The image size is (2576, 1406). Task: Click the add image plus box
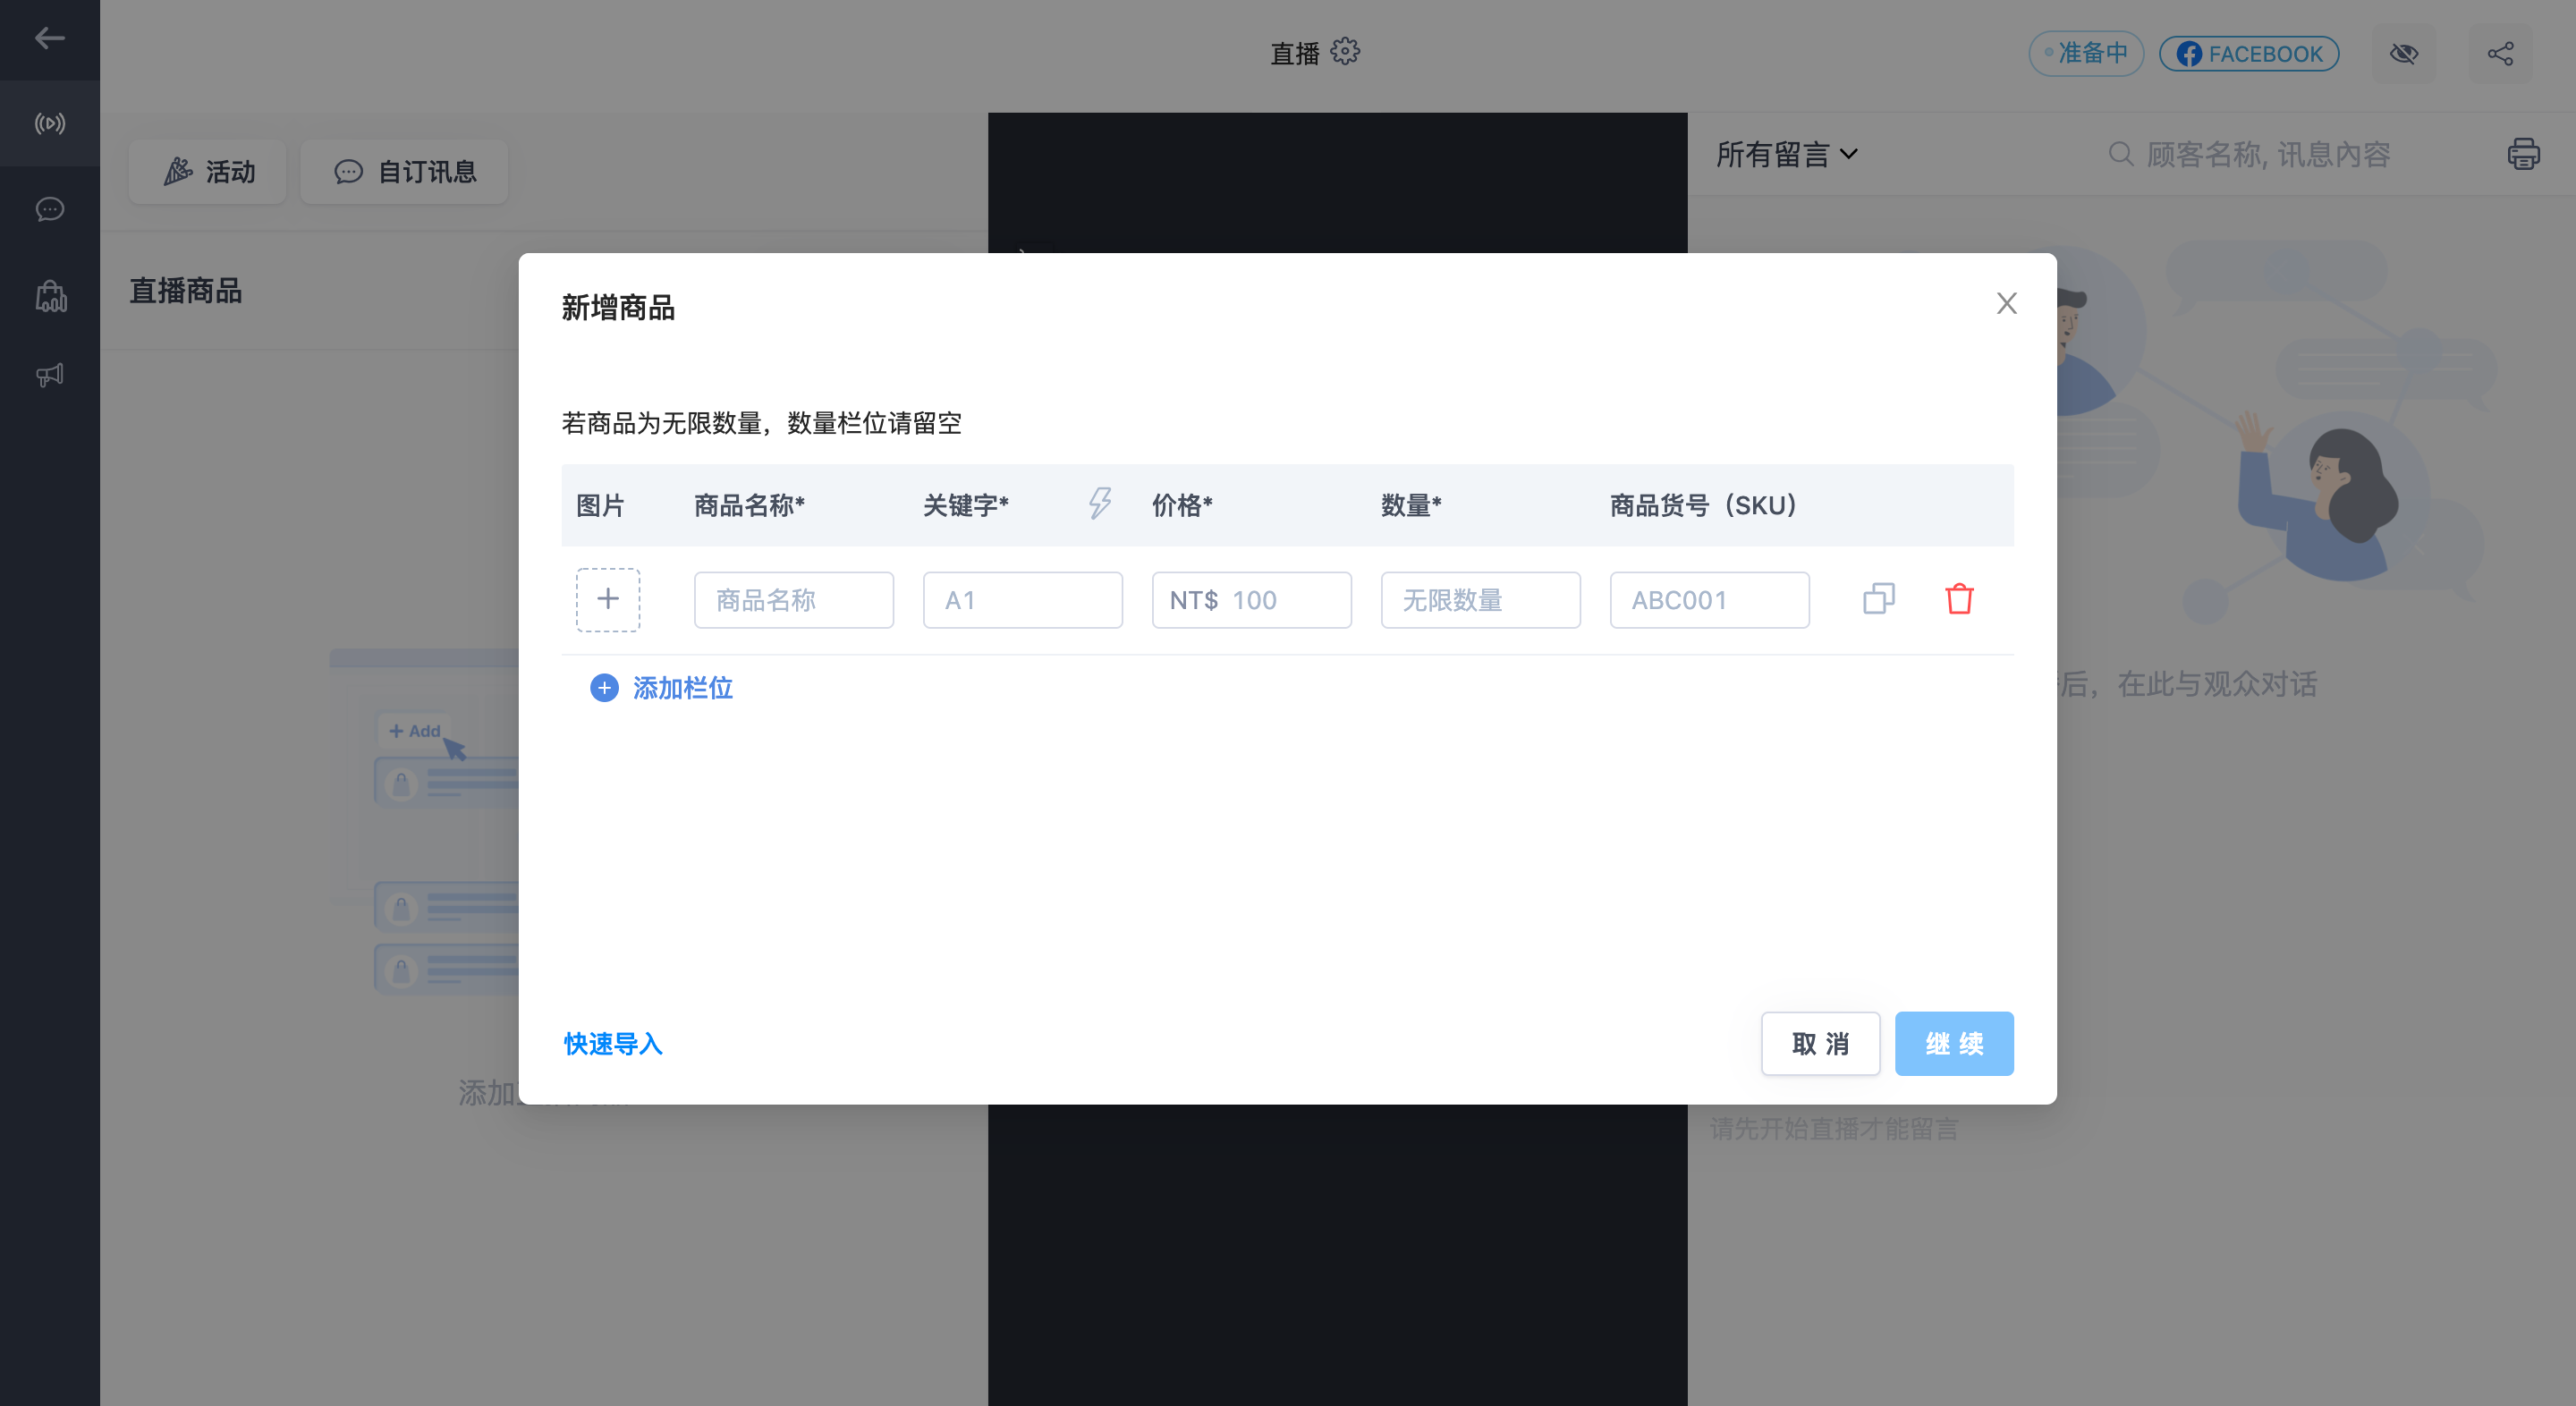point(607,599)
